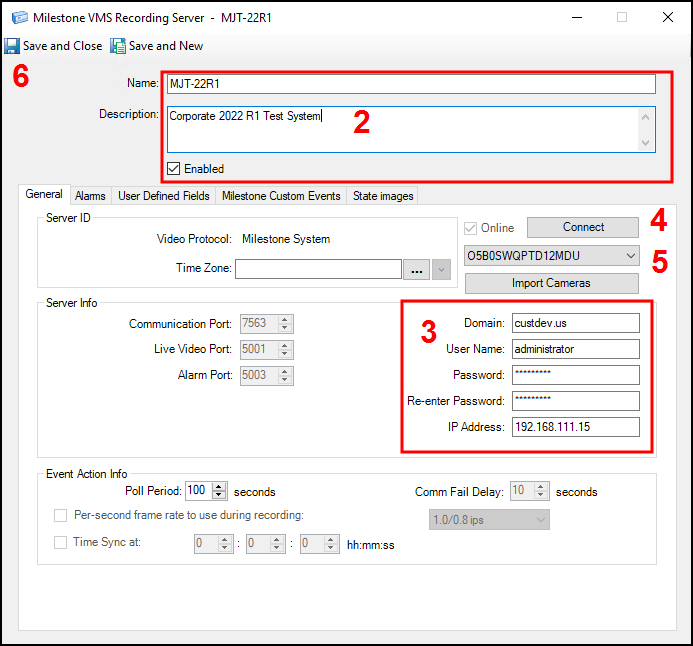Image resolution: width=693 pixels, height=646 pixels.
Task: Click the Connect button
Action: tap(583, 227)
